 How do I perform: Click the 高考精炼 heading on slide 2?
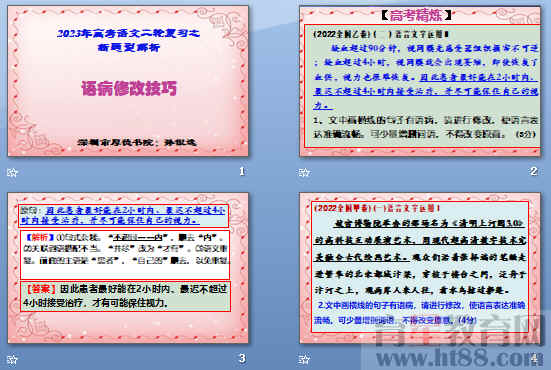tap(417, 15)
